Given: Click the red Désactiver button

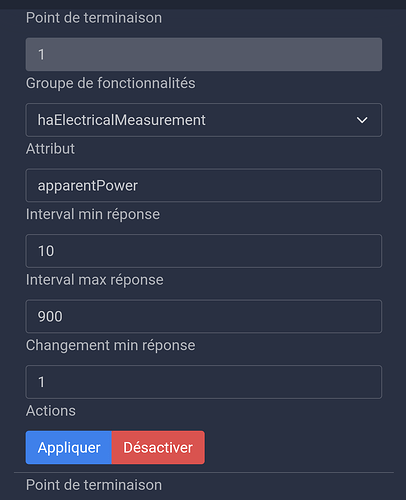Looking at the screenshot, I should [x=158, y=447].
